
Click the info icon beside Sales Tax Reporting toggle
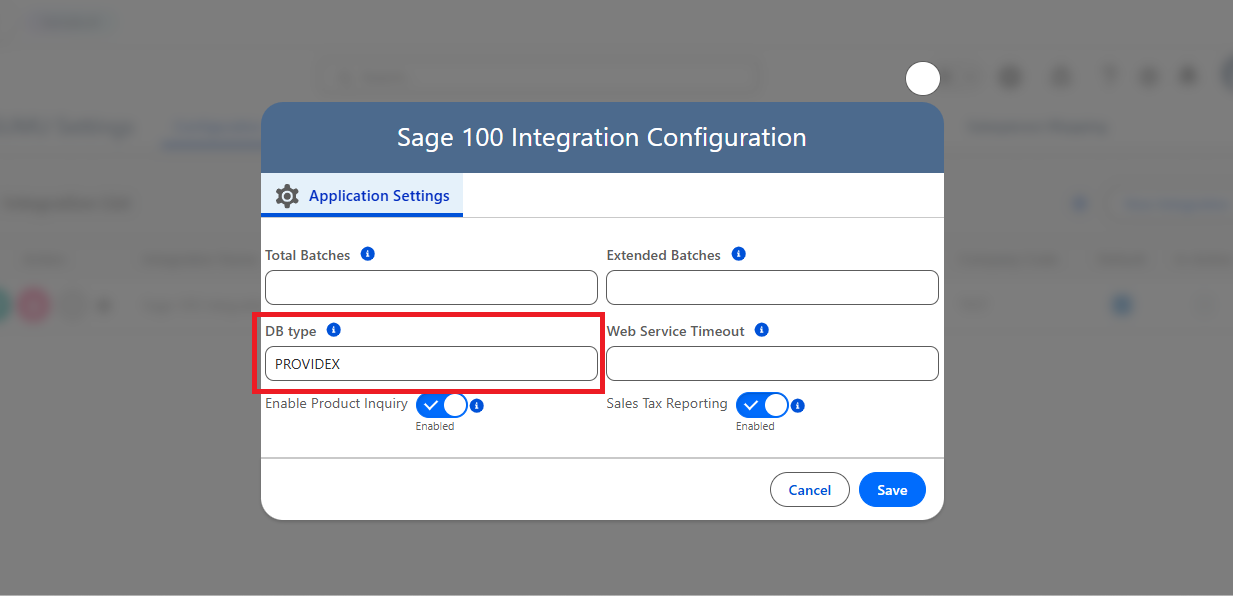(x=797, y=406)
